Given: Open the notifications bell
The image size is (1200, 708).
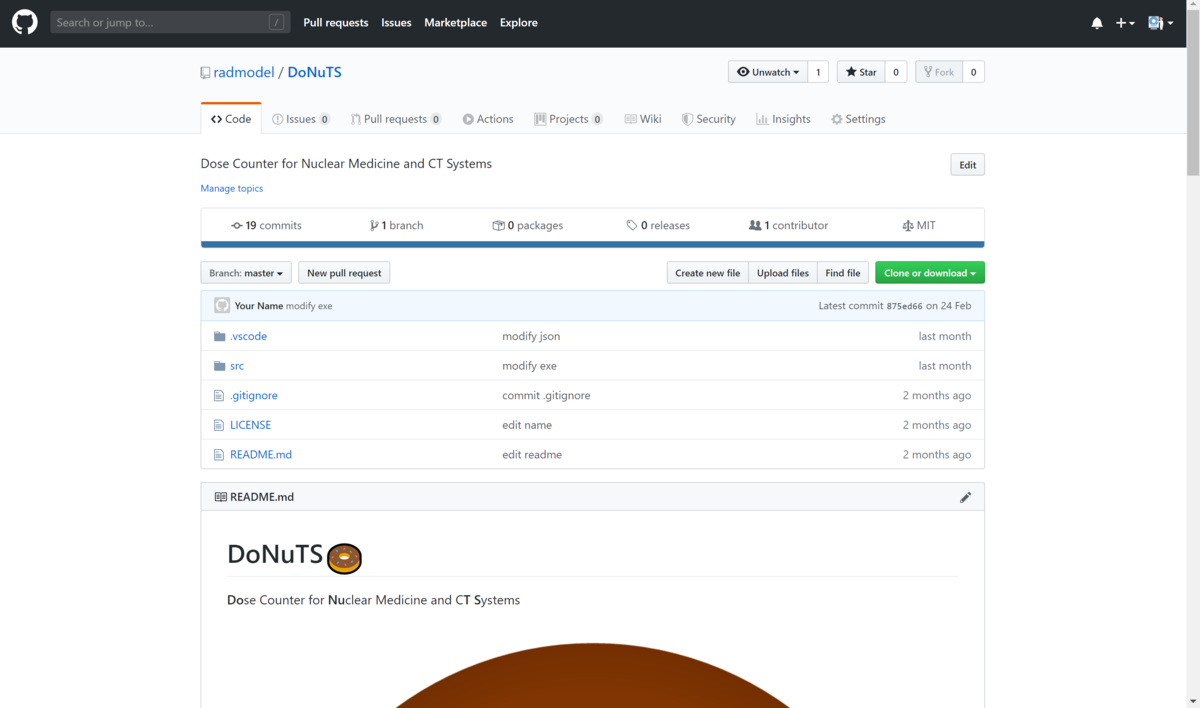Looking at the screenshot, I should pyautogui.click(x=1097, y=23).
